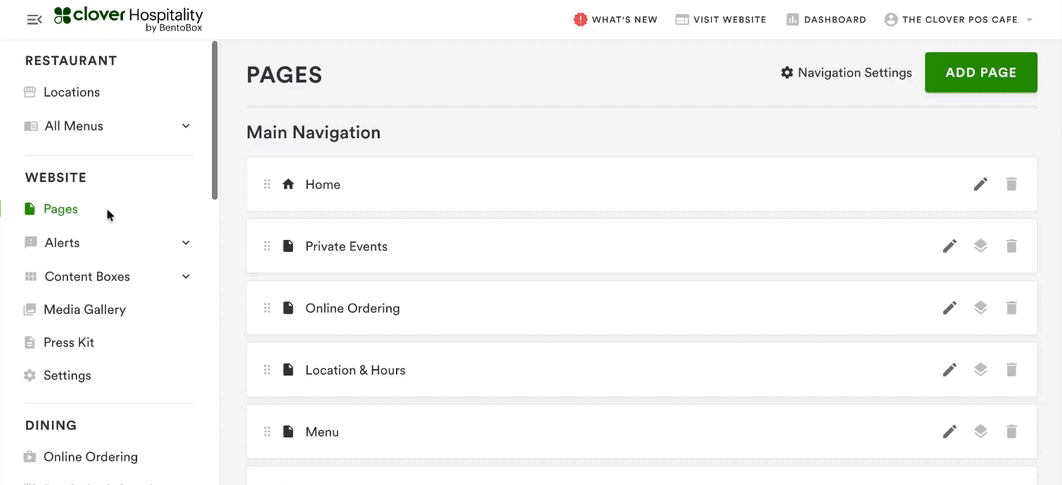This screenshot has width=1062, height=485.
Task: Go to Locations in sidebar
Action: point(71,92)
